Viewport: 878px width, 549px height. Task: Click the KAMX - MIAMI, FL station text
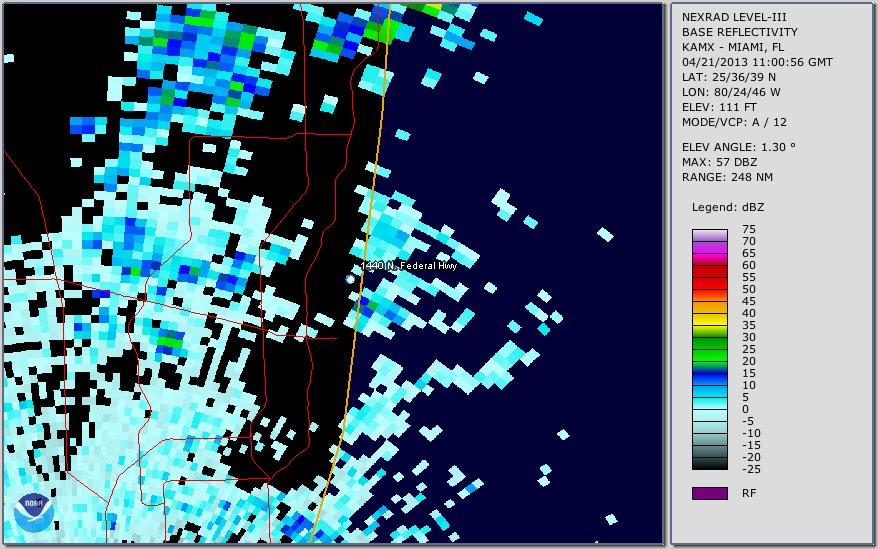click(733, 47)
